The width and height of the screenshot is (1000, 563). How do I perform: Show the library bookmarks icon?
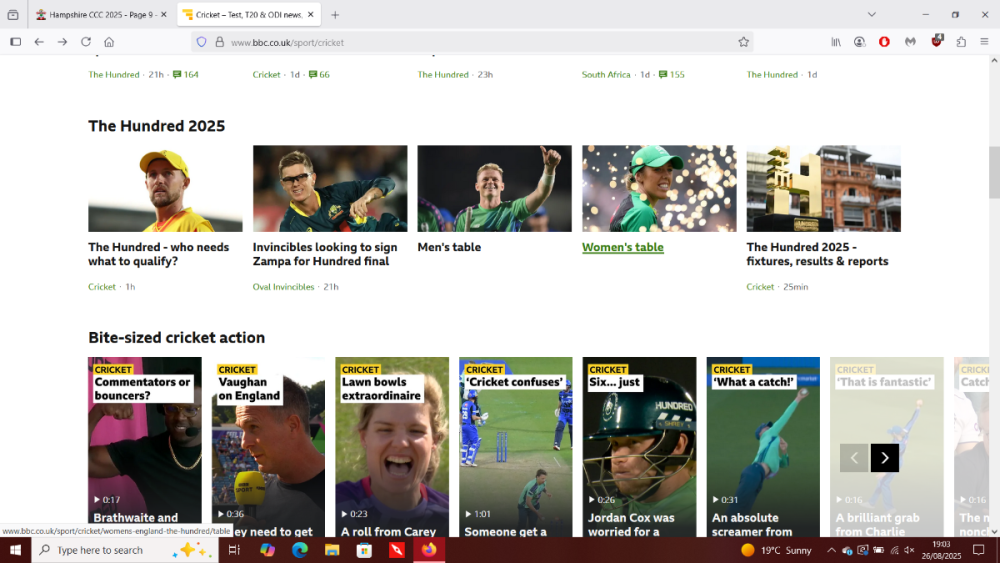(x=835, y=42)
